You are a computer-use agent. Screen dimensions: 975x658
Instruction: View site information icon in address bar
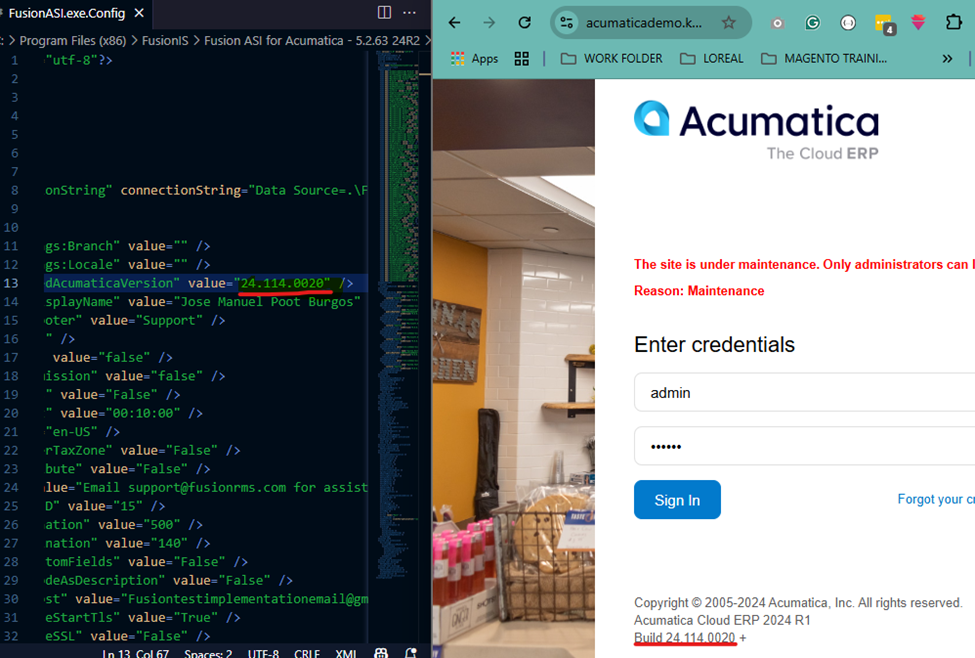(566, 23)
